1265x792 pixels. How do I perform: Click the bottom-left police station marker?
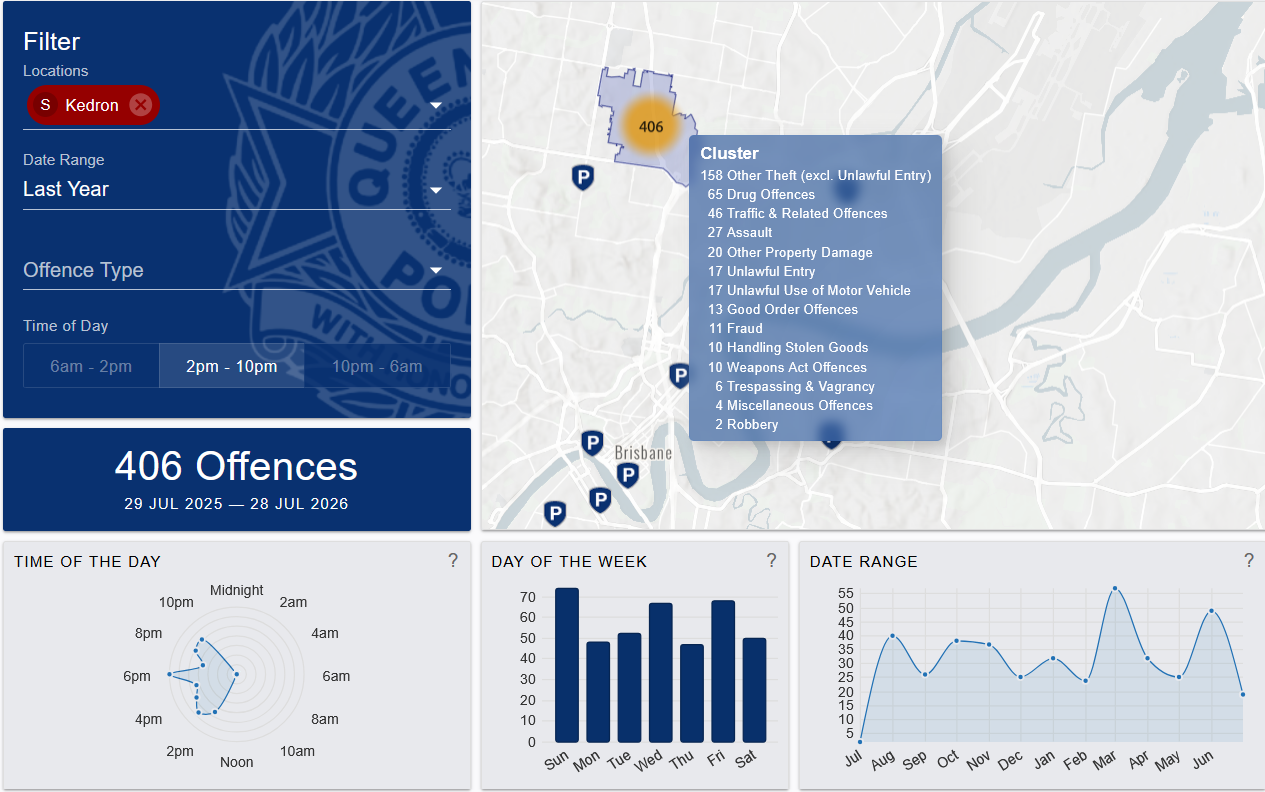(555, 514)
